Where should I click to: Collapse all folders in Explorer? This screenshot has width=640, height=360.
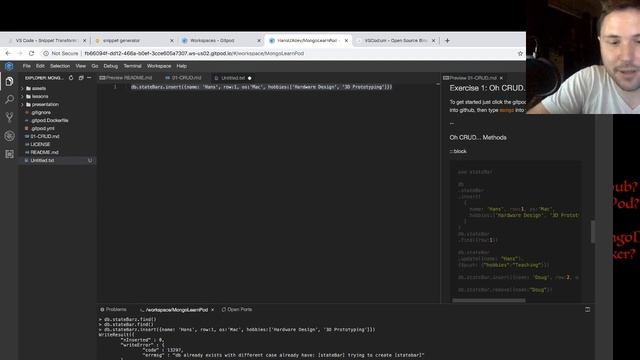(81, 78)
